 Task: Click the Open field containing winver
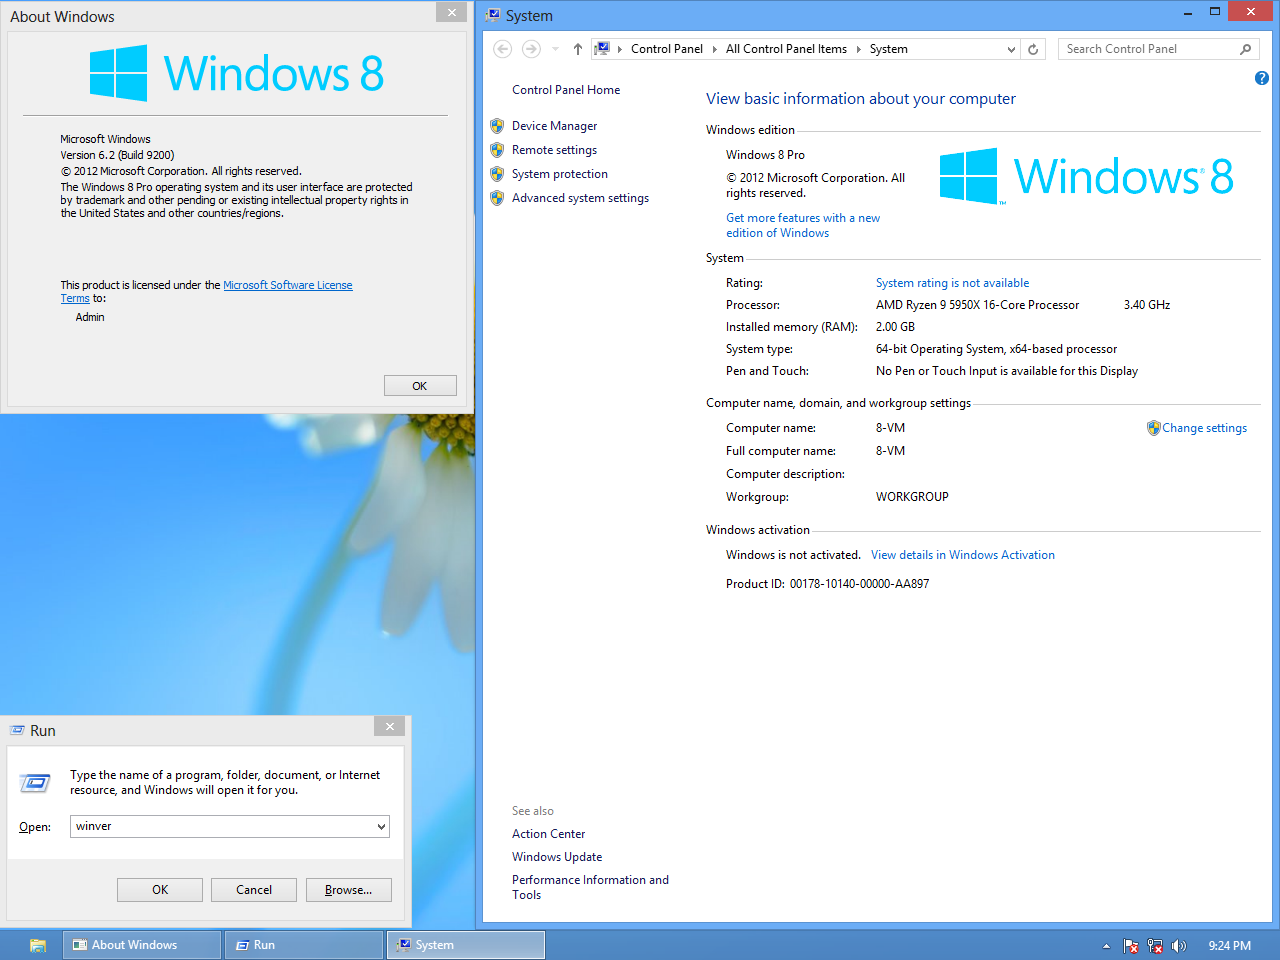[x=222, y=826]
